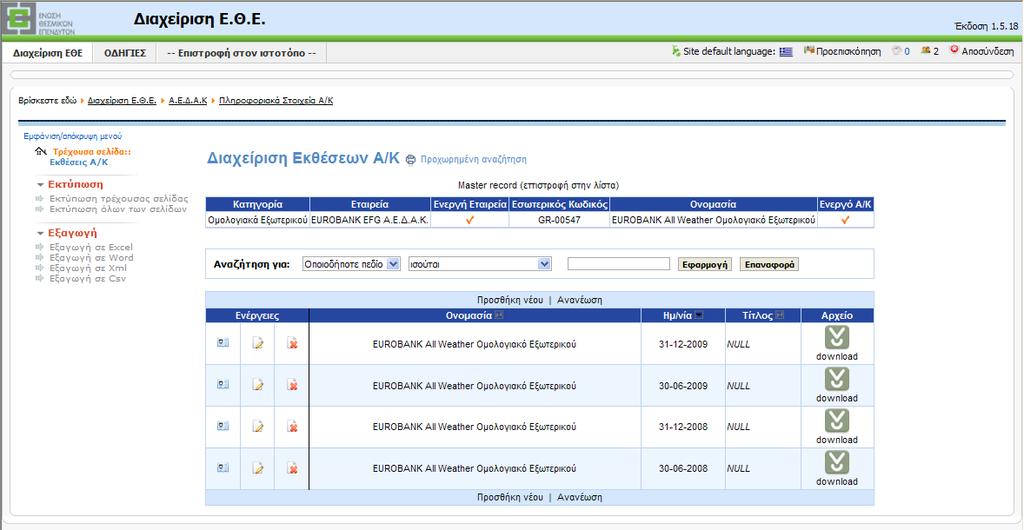
Task: Open the messages counter showing 0
Action: coord(901,52)
